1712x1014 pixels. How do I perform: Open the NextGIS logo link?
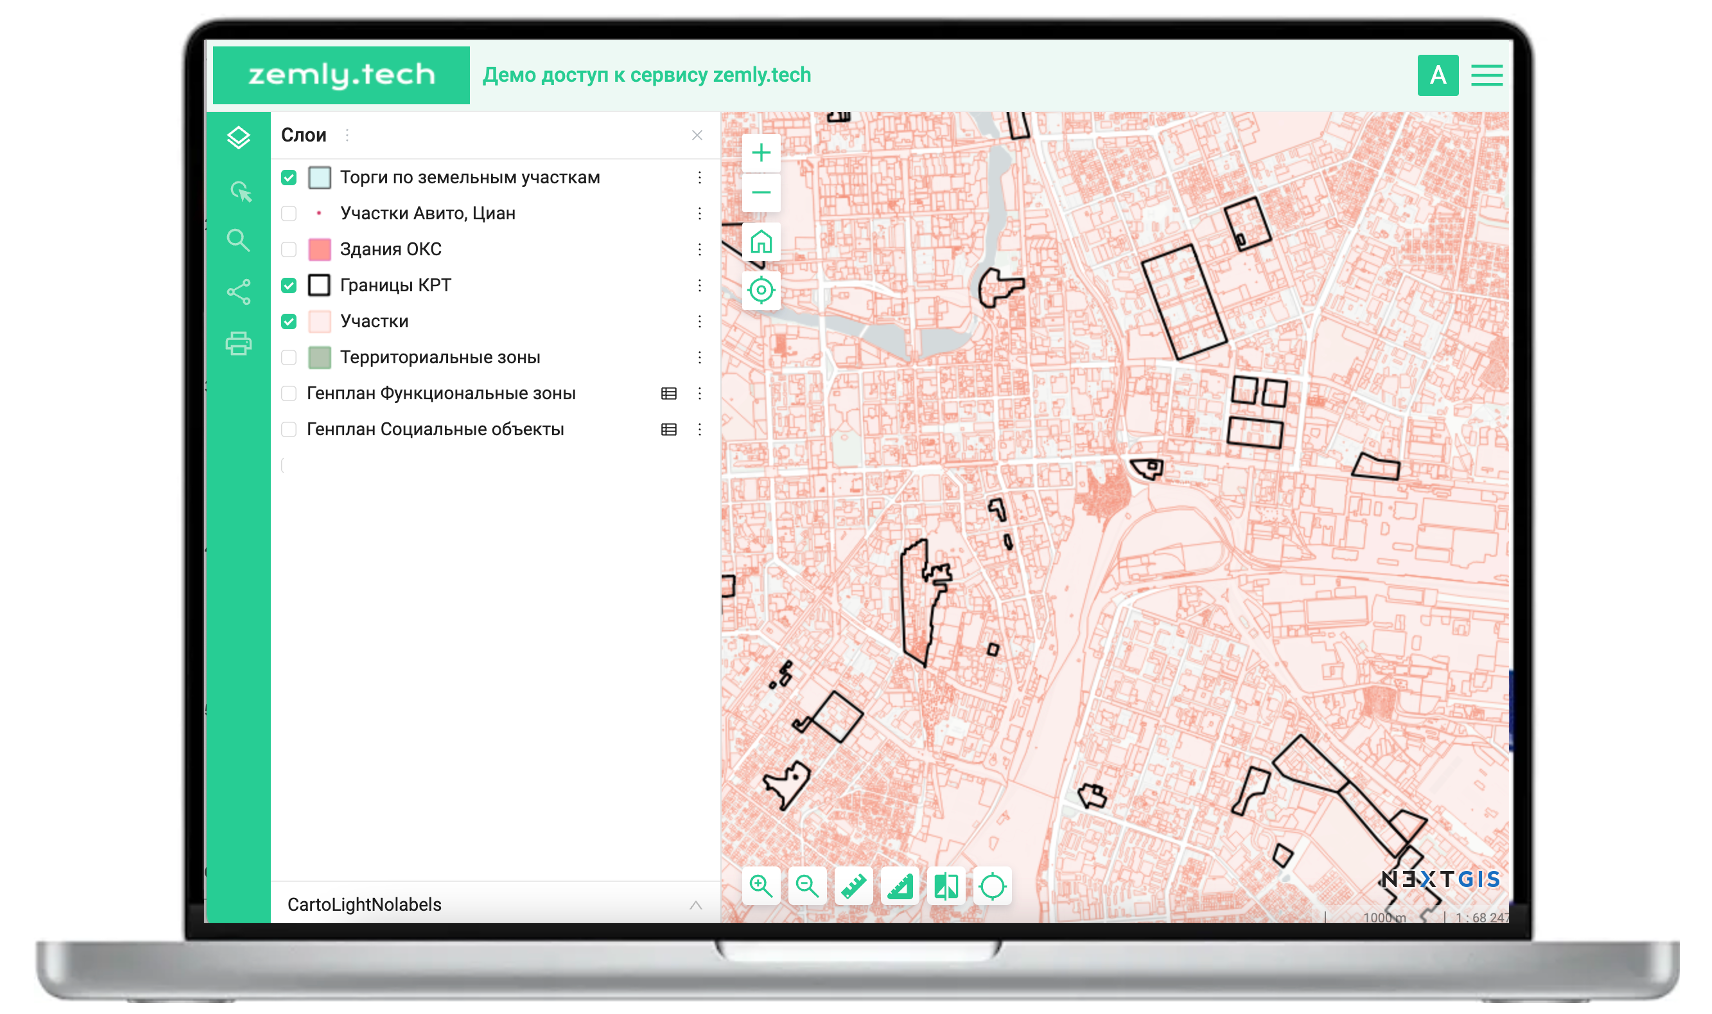pyautogui.click(x=1441, y=880)
